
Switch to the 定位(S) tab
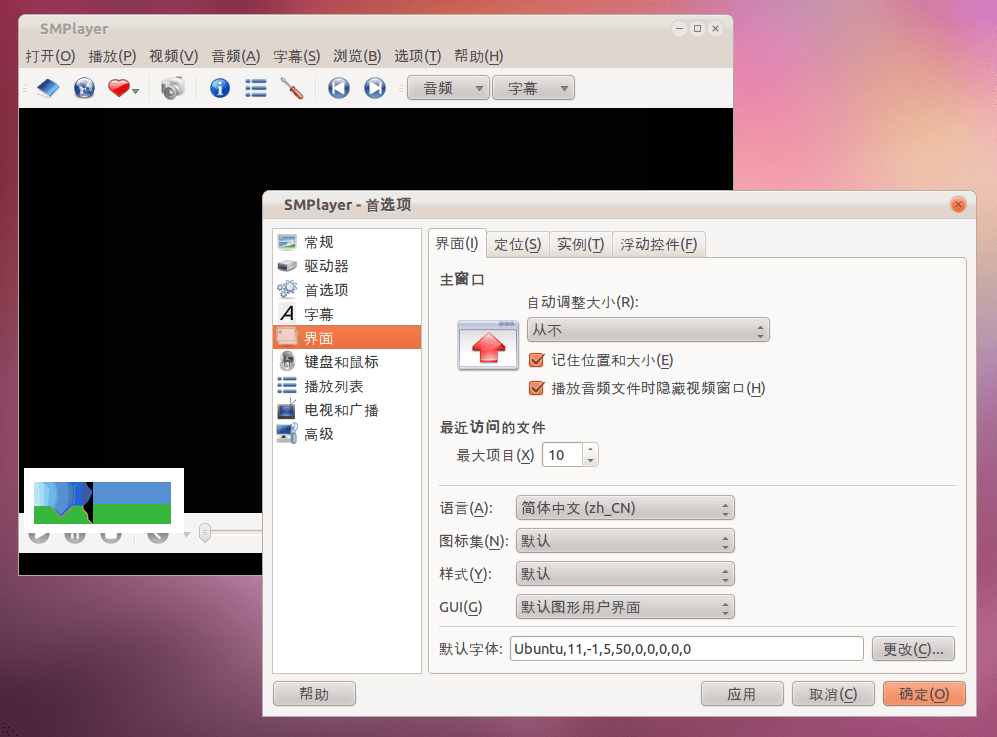click(x=518, y=244)
